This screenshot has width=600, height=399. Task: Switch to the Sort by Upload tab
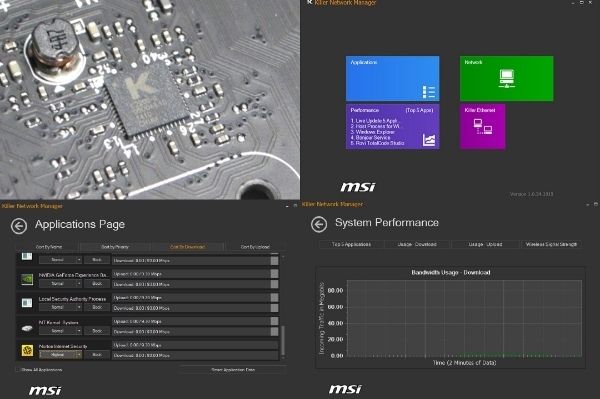(x=255, y=247)
